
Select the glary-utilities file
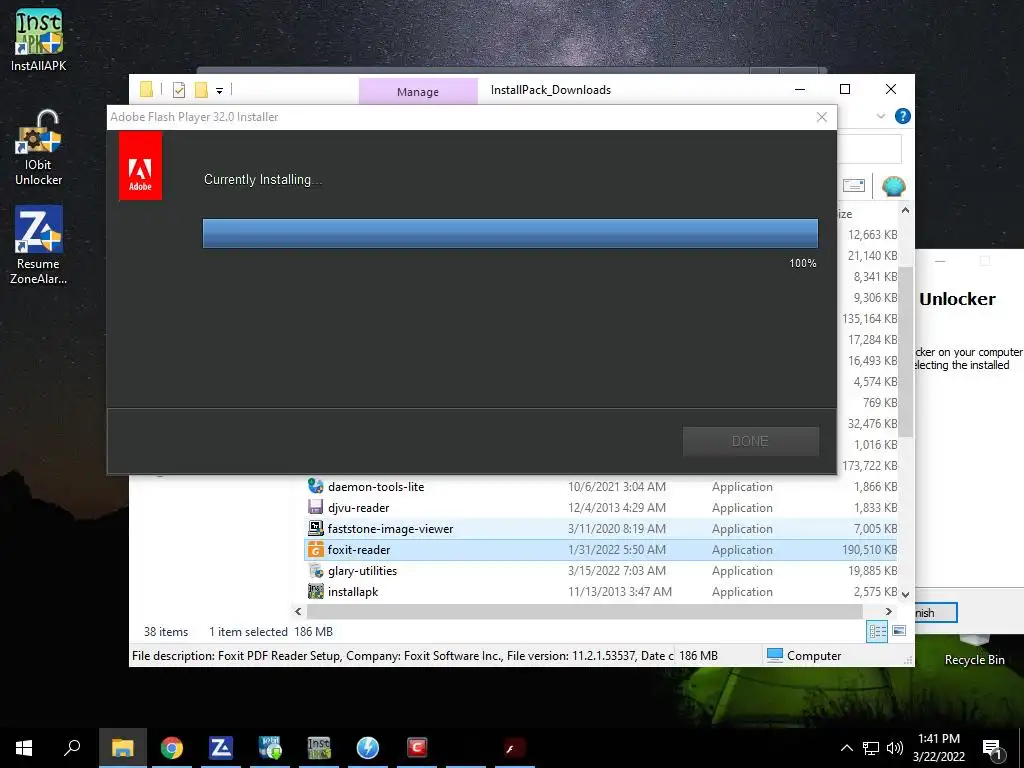(362, 571)
